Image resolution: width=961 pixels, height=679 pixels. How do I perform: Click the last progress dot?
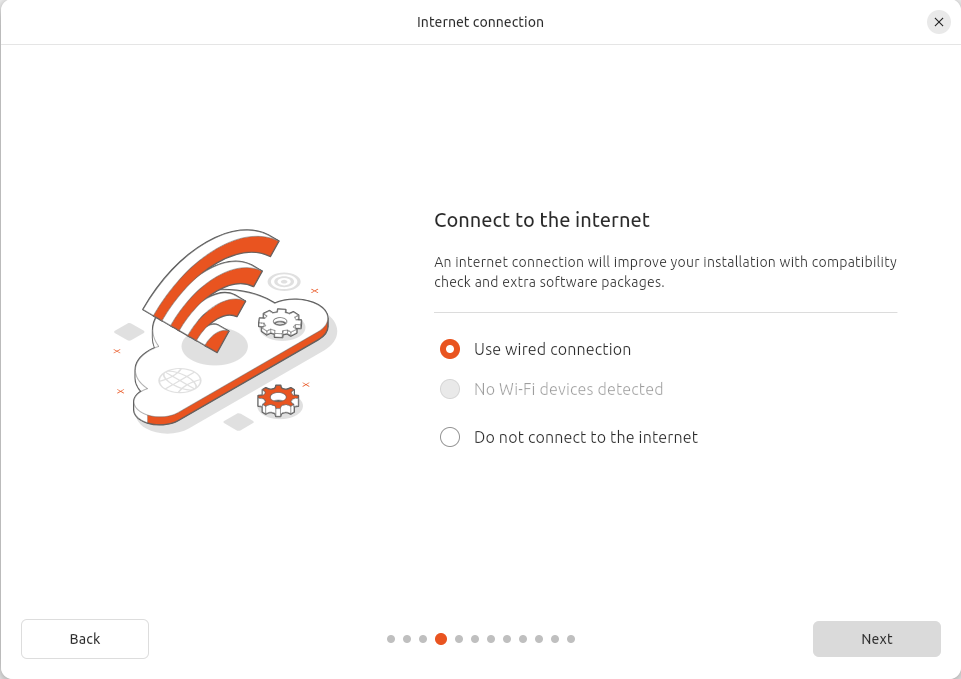(x=571, y=638)
